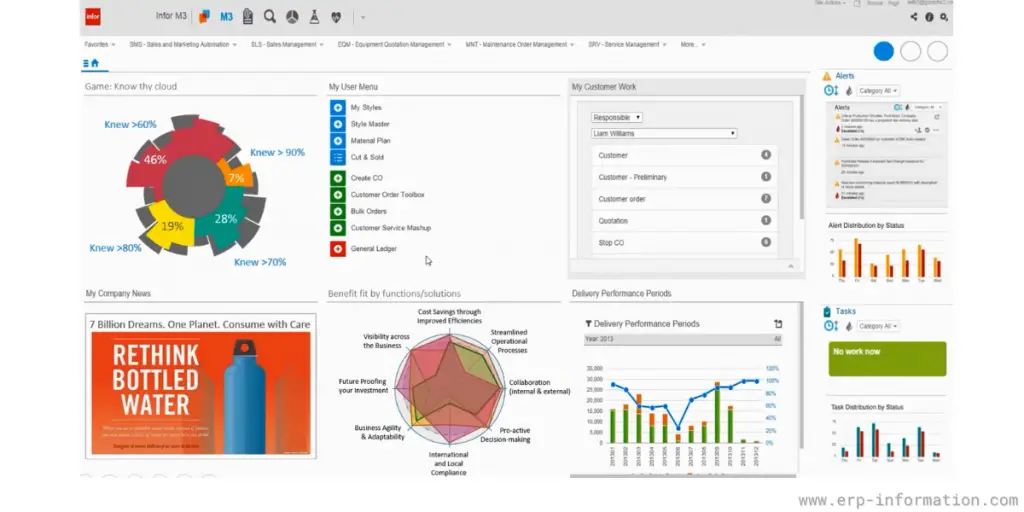Click the droplet priority icon under Tasks
Screen dimensions: 1024x512
point(849,326)
